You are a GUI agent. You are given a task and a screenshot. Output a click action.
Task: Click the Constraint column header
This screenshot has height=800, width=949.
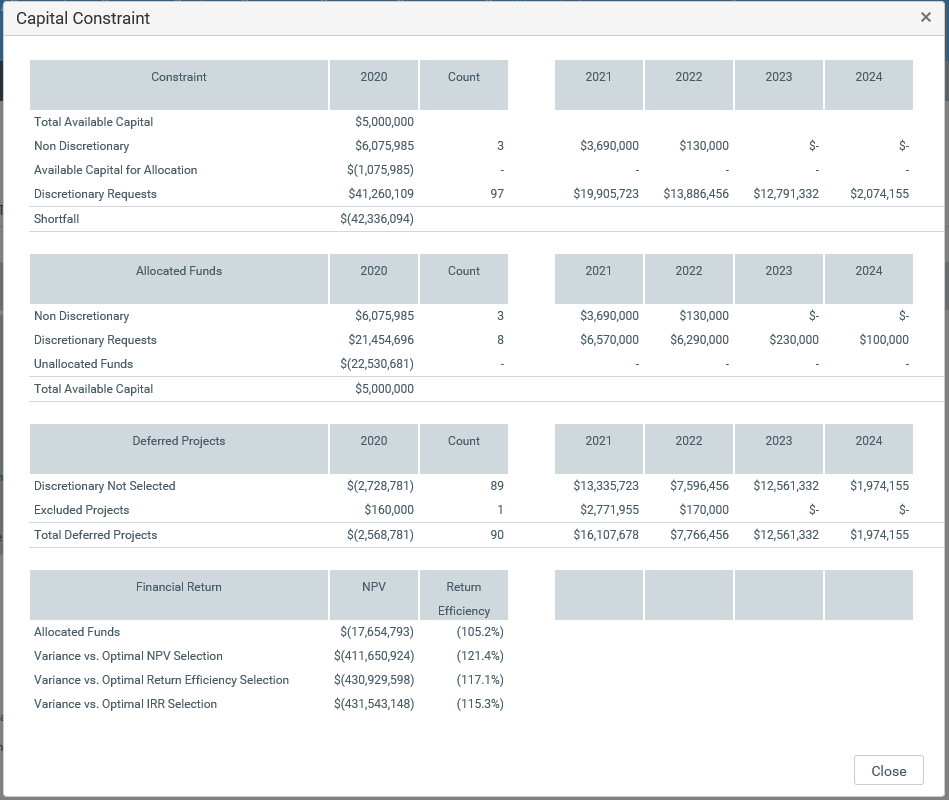pos(179,77)
